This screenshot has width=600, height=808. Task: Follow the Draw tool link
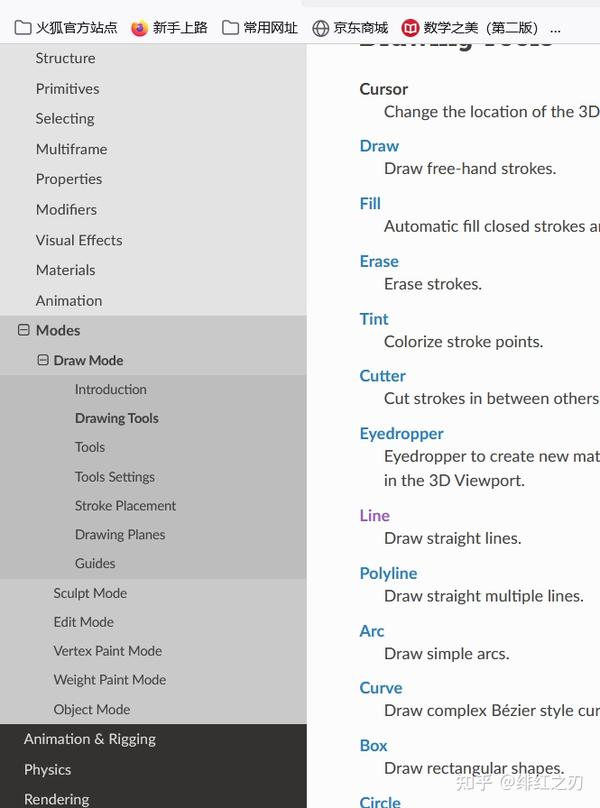pos(379,146)
